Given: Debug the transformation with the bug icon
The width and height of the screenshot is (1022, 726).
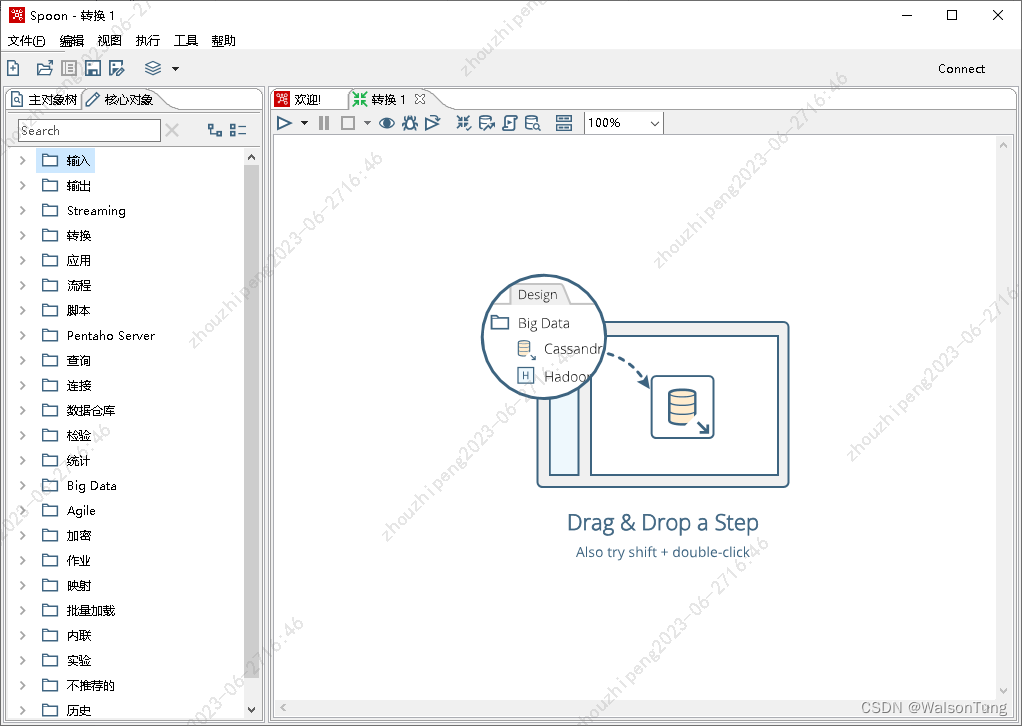Looking at the screenshot, I should (410, 123).
